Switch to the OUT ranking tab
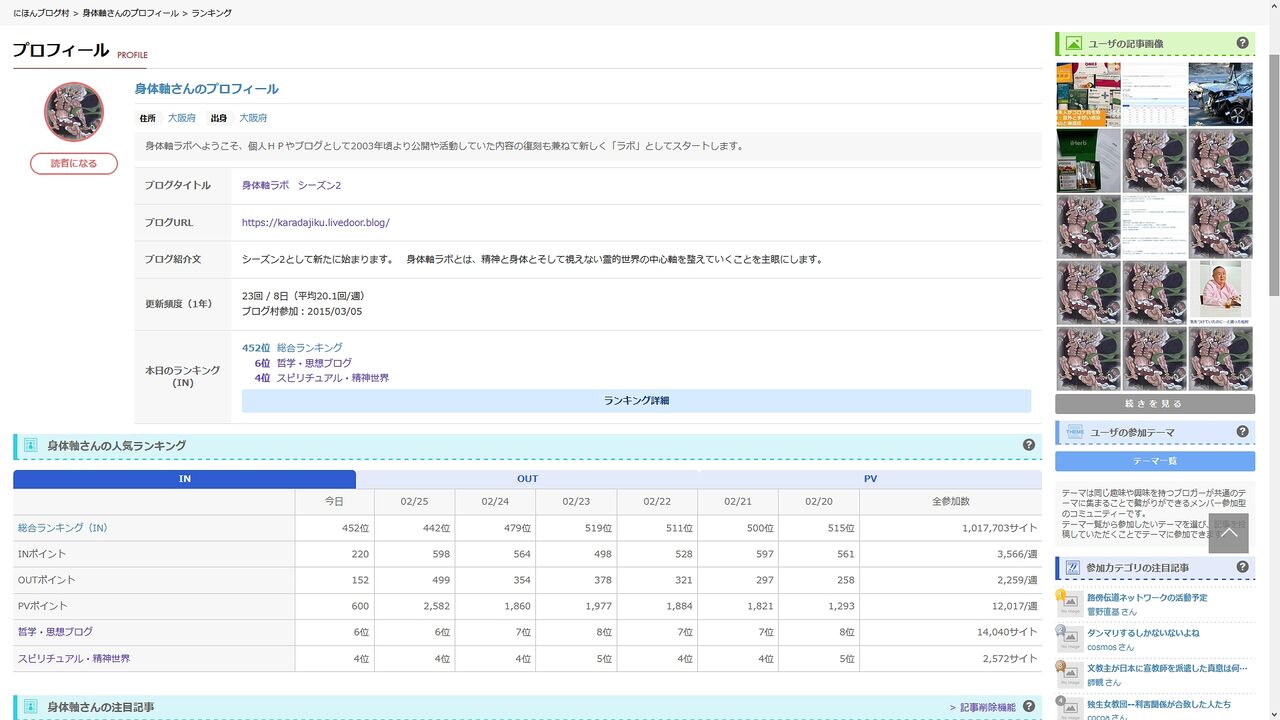Viewport: 1280px width, 720px height. (x=528, y=479)
